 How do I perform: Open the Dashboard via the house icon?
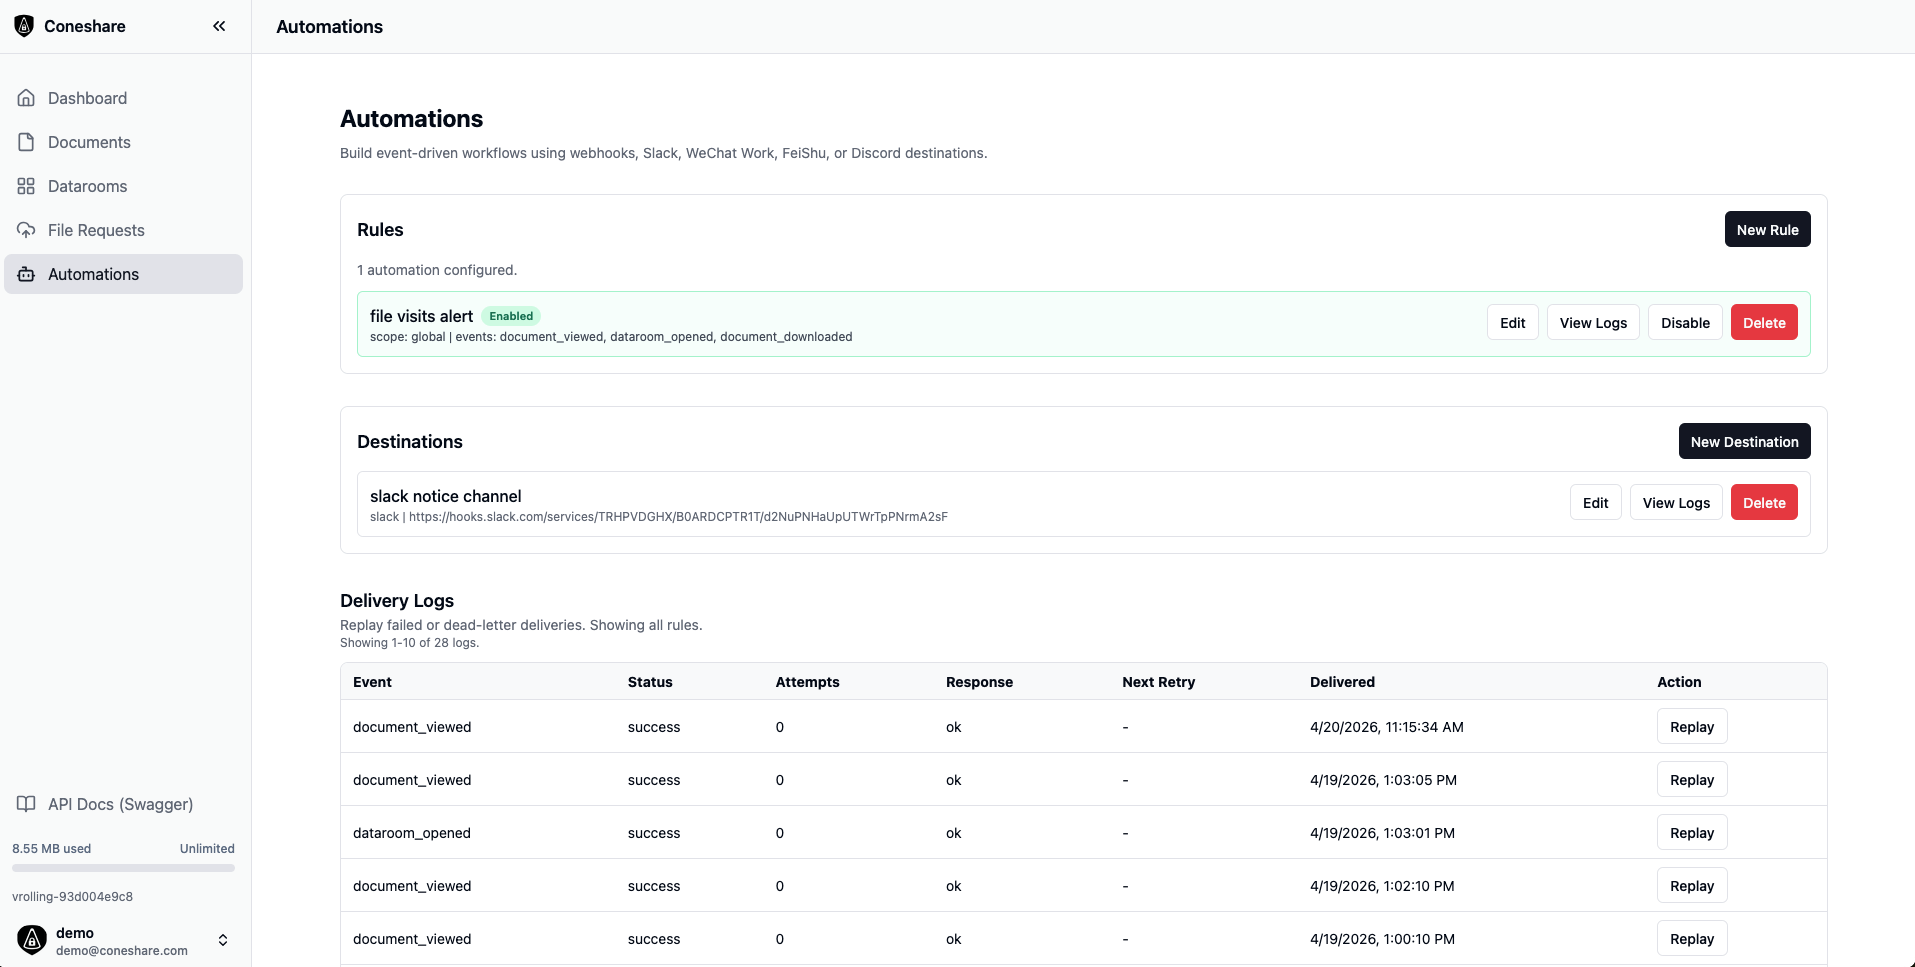[x=26, y=98]
